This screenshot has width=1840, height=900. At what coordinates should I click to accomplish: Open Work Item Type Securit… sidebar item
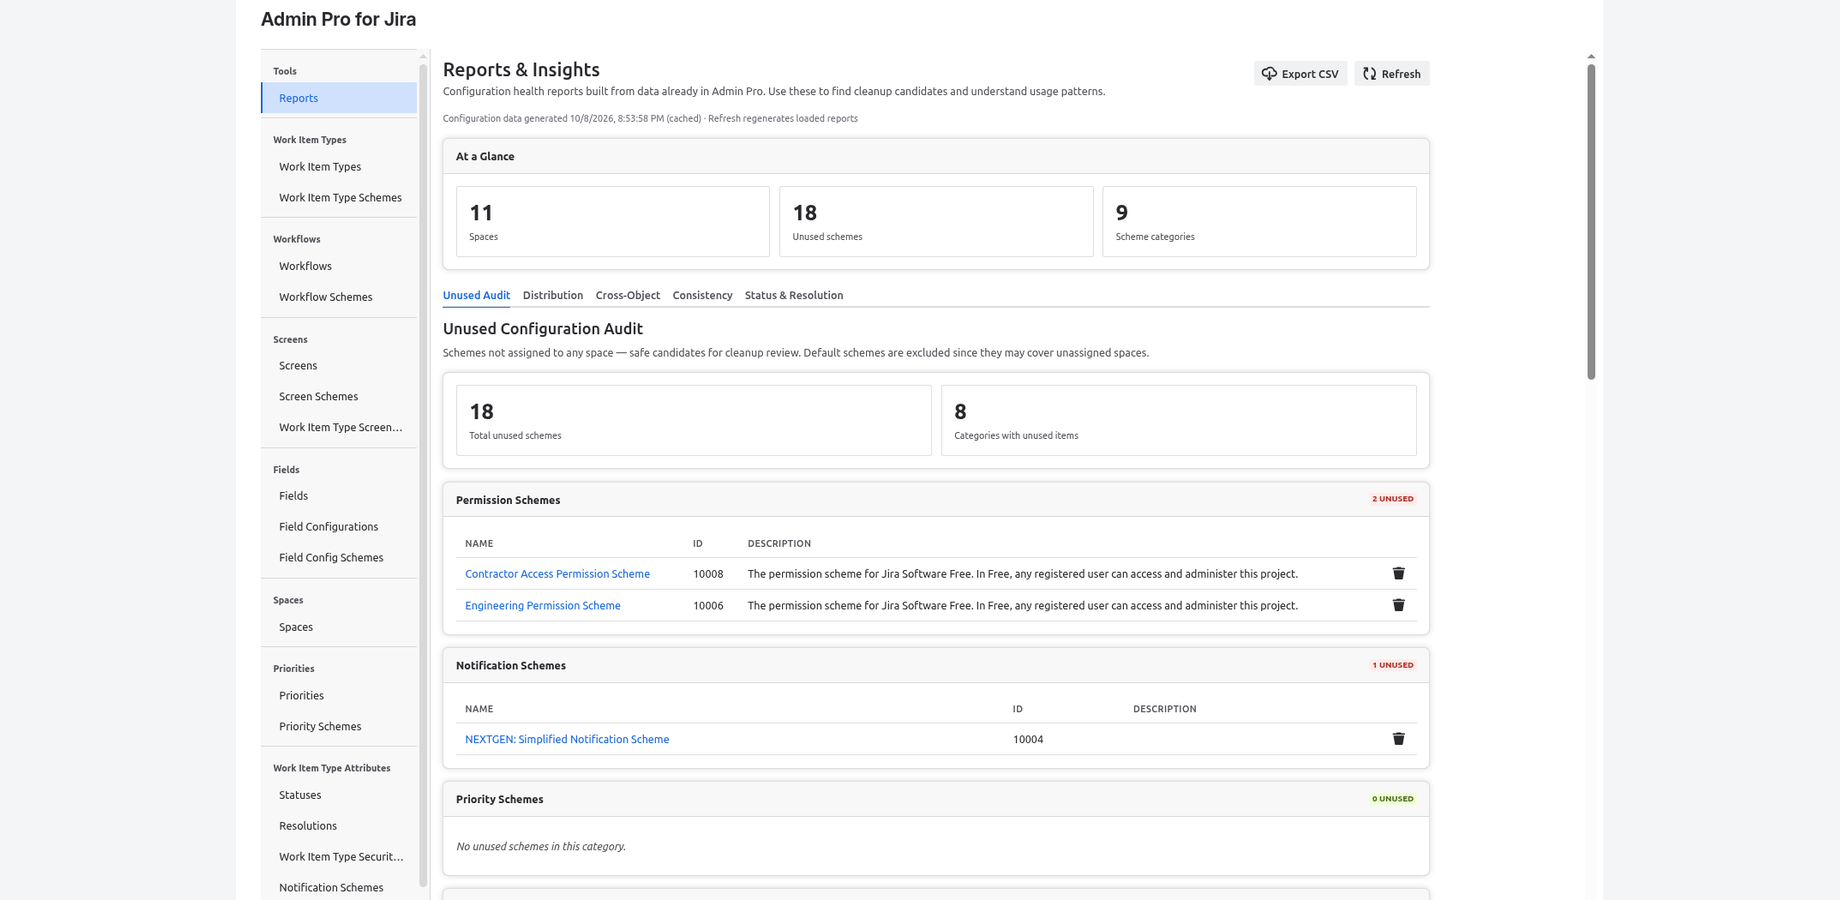pos(340,857)
